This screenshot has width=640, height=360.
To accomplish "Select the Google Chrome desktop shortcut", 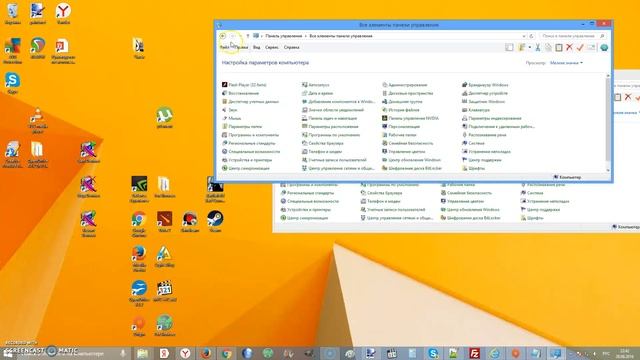I will 139,224.
